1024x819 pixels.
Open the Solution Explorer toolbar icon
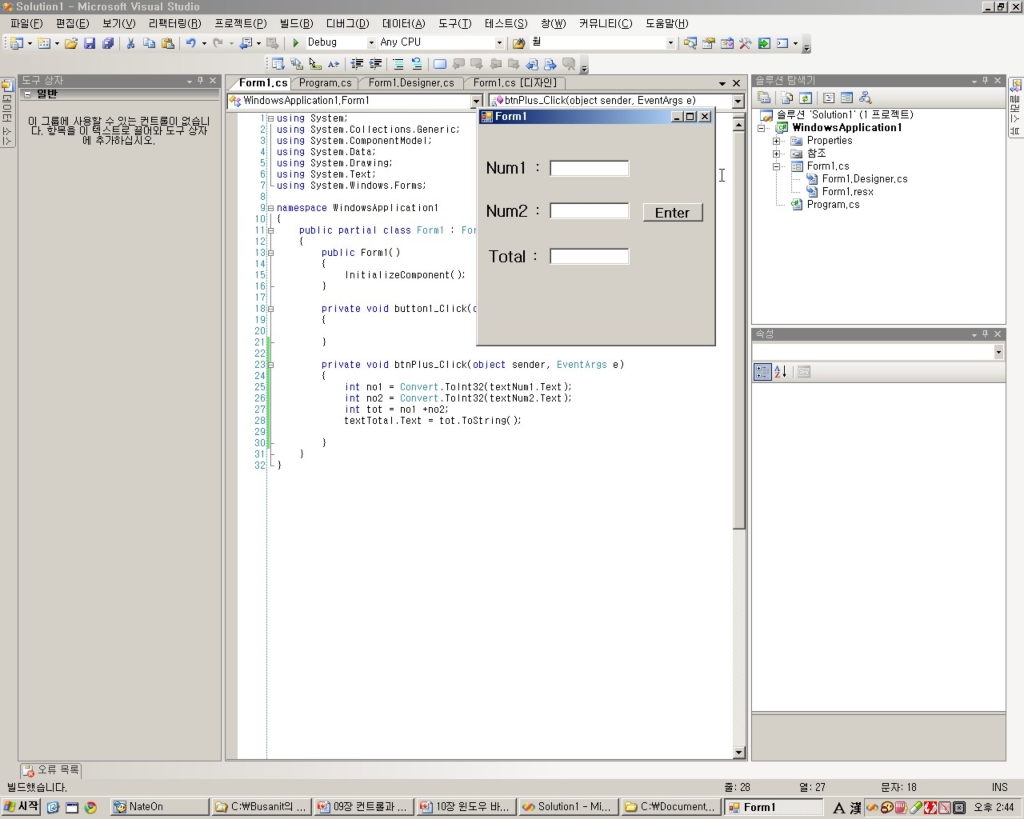coord(690,43)
